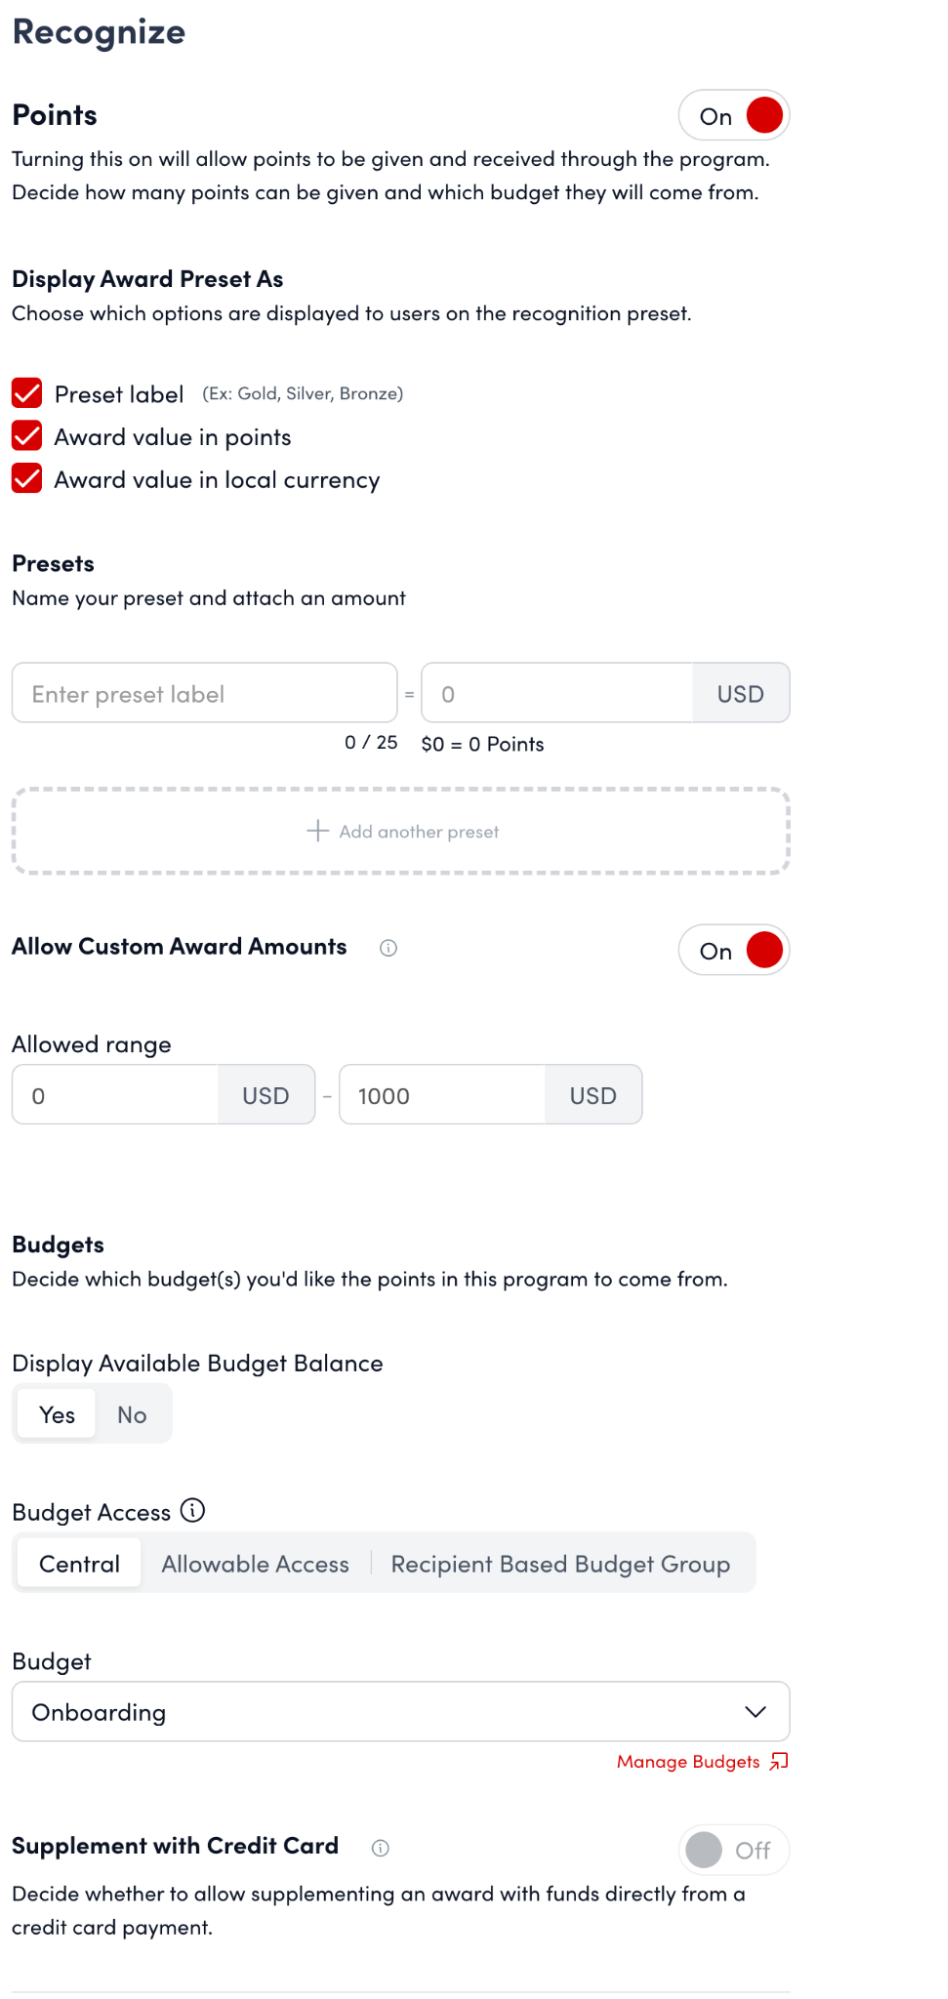Screen dimensions: 948x1999
Task: Select the Central budget access option
Action: (79, 1564)
